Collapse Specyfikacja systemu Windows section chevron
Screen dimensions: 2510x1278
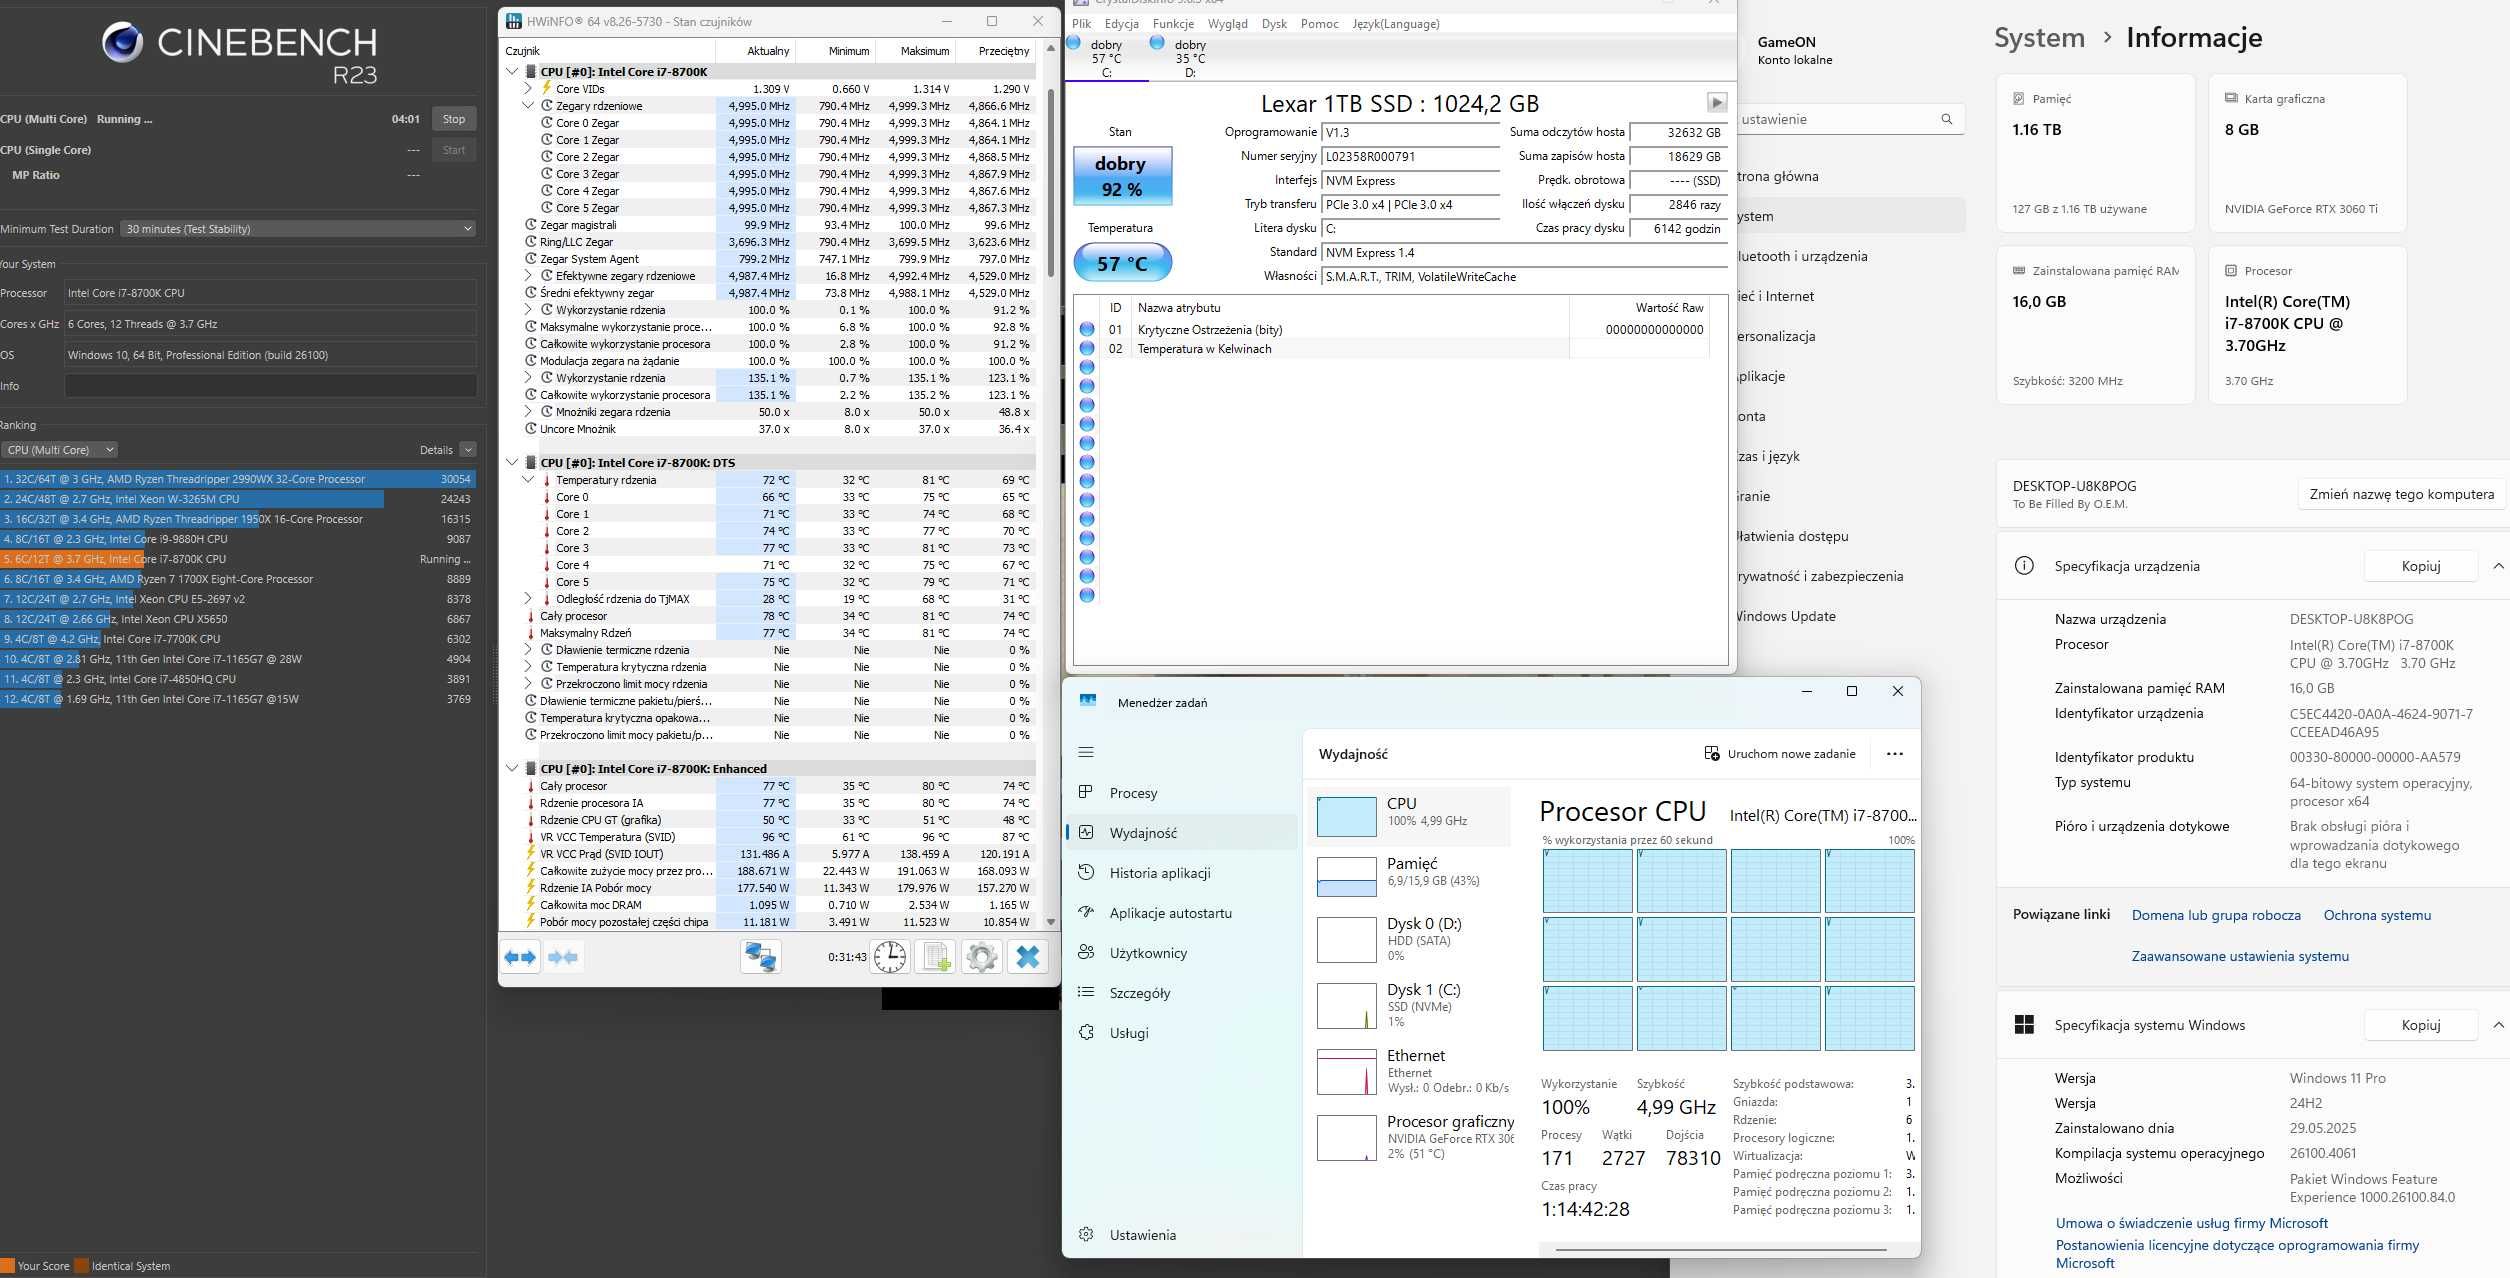pyautogui.click(x=2498, y=1025)
